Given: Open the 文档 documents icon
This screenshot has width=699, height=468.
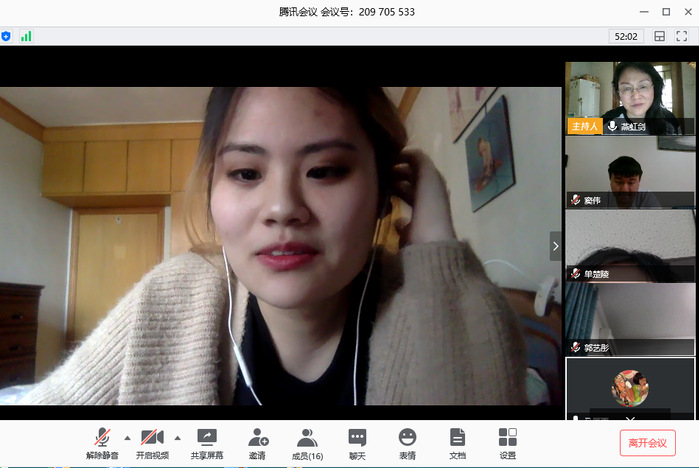Looking at the screenshot, I should (x=457, y=442).
